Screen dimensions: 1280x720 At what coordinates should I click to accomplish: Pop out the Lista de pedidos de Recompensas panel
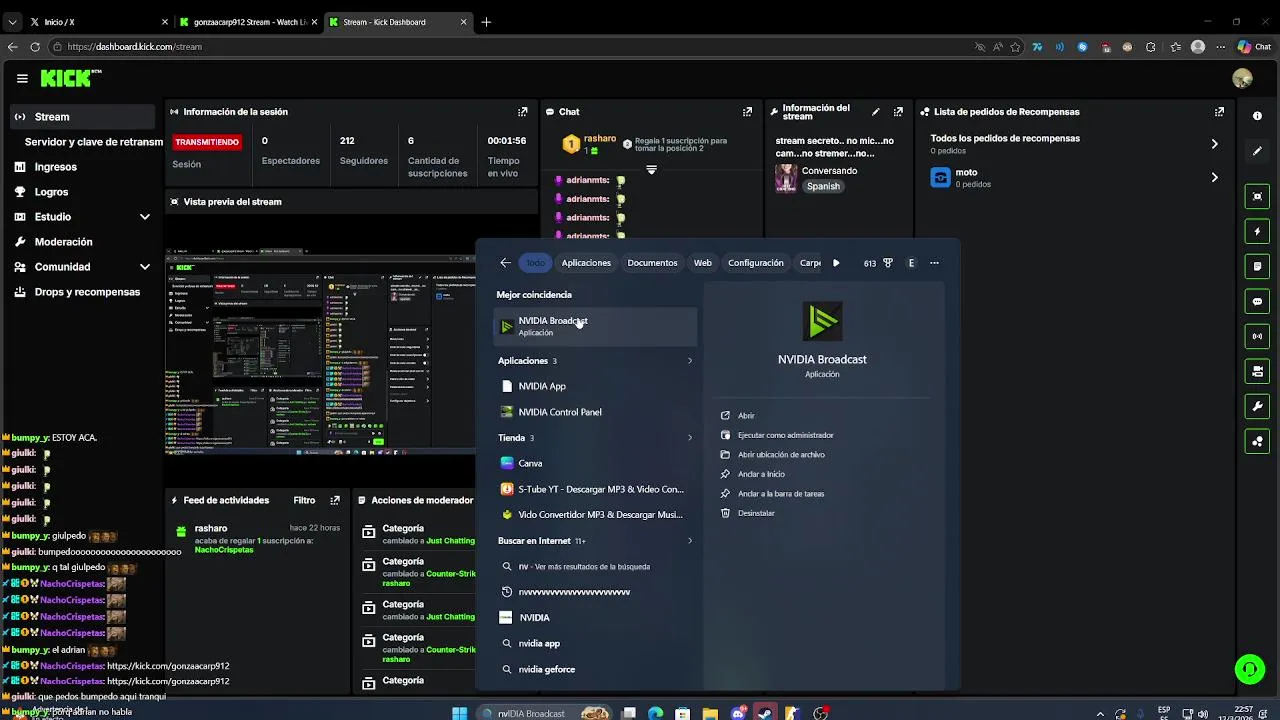click(x=1219, y=112)
